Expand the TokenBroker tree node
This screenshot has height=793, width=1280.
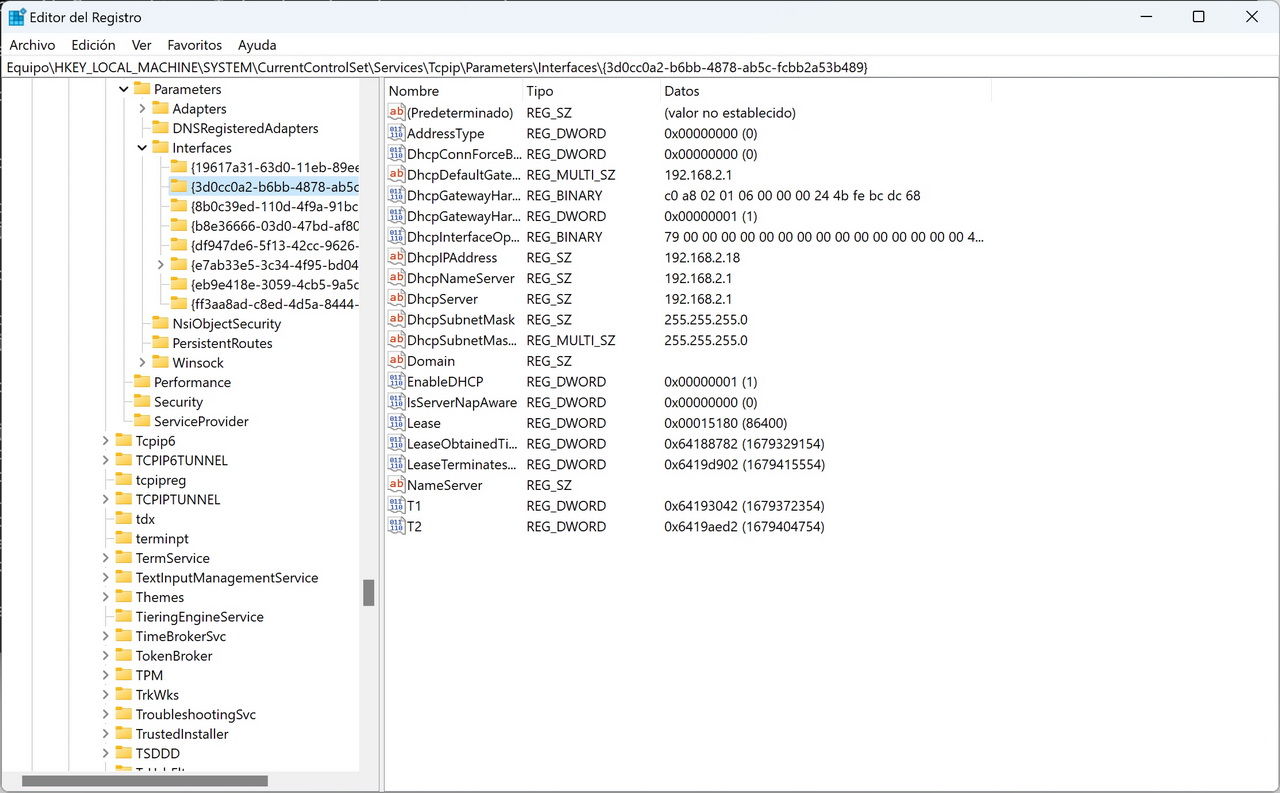point(105,656)
